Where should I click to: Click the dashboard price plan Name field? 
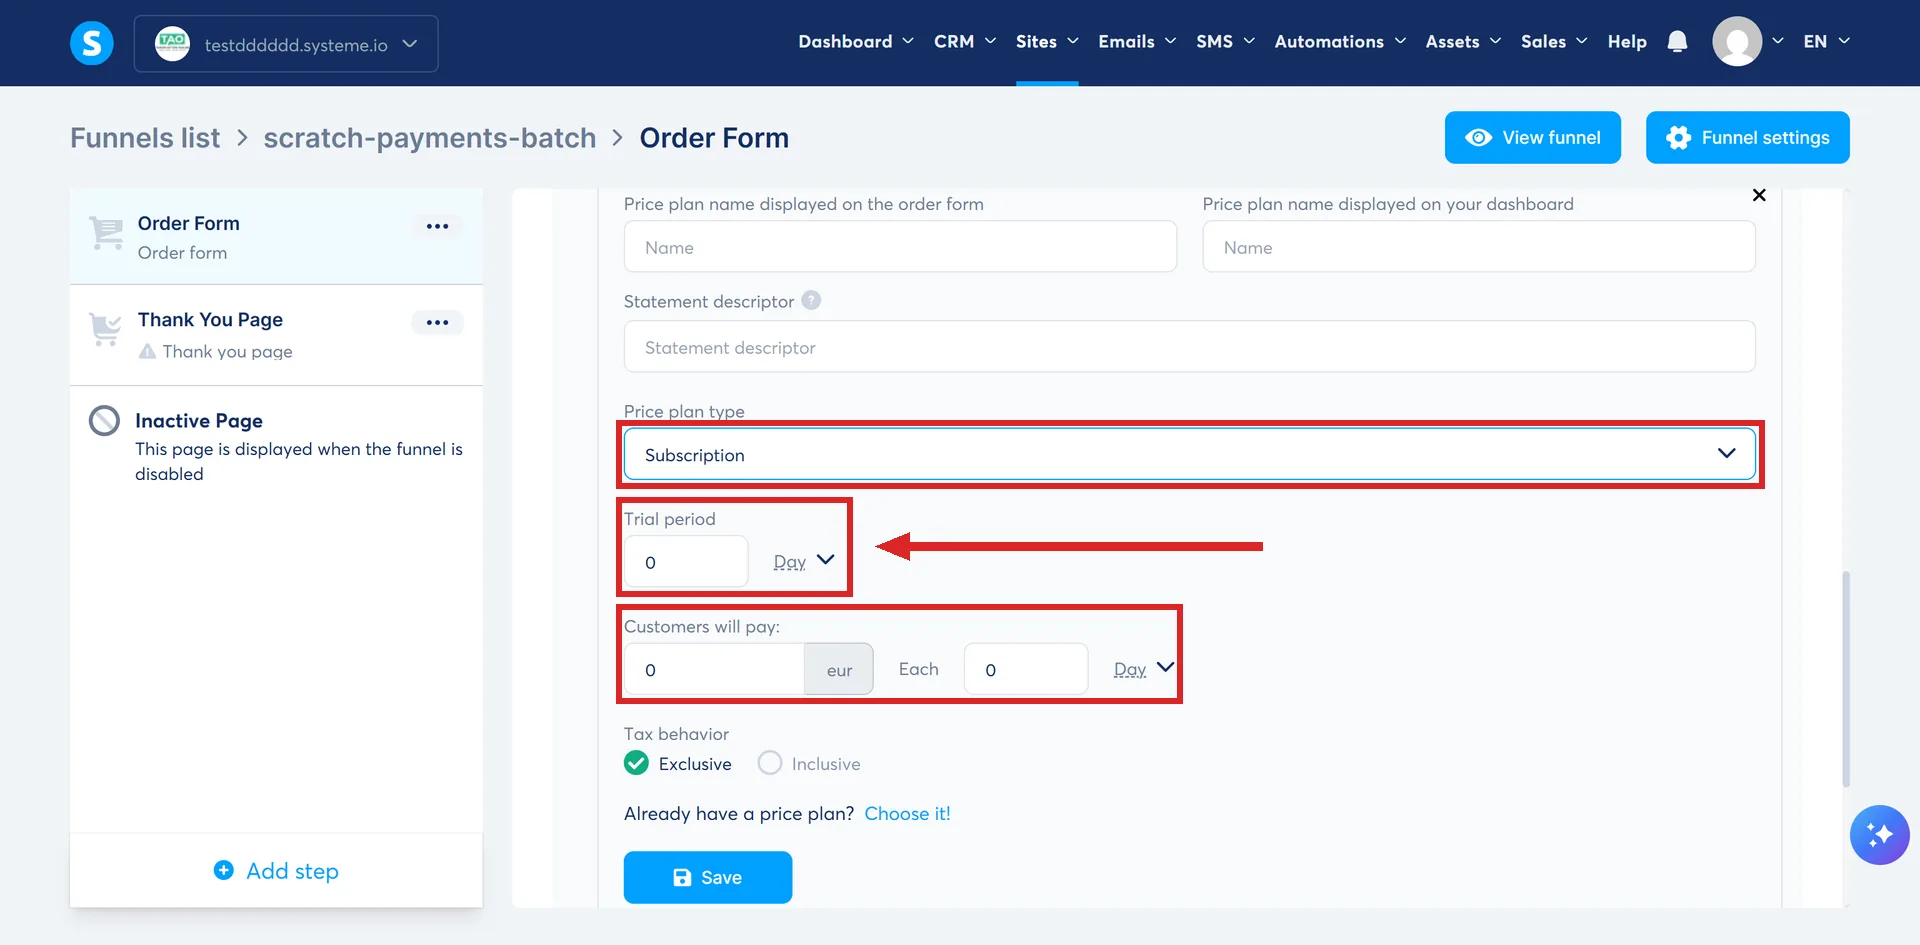(1479, 246)
